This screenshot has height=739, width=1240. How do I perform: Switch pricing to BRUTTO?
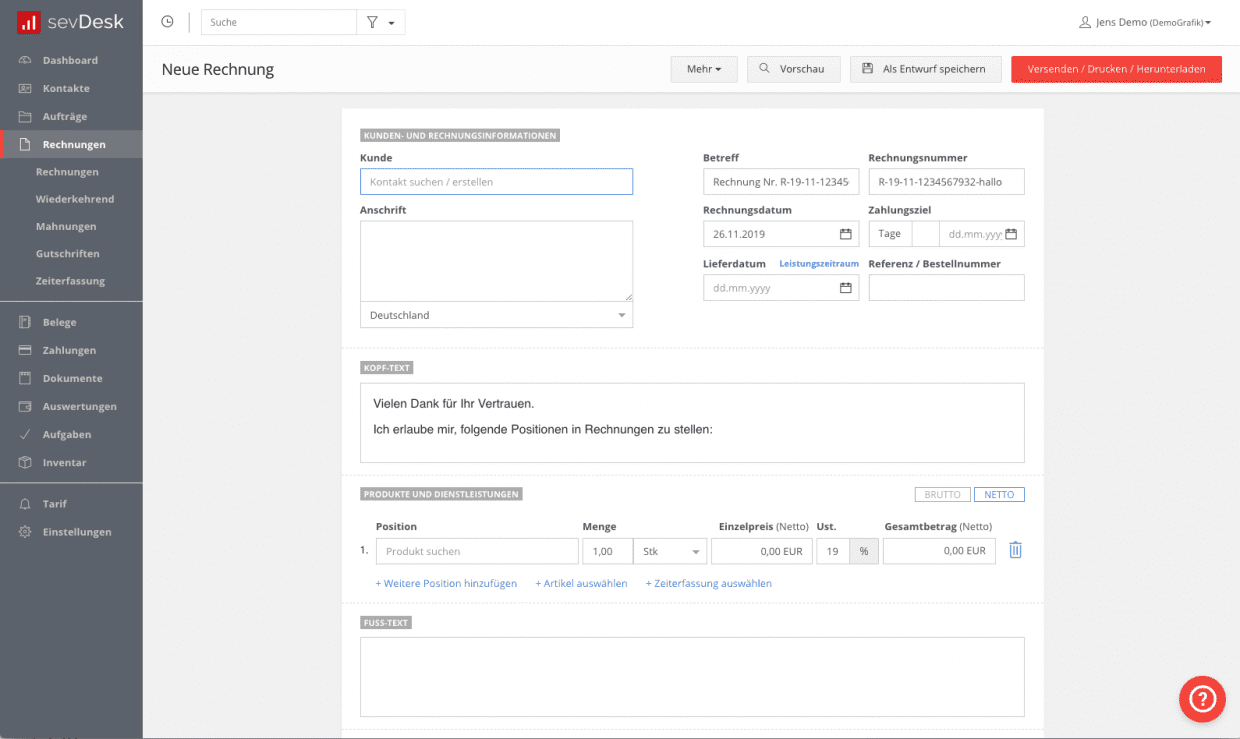942,495
